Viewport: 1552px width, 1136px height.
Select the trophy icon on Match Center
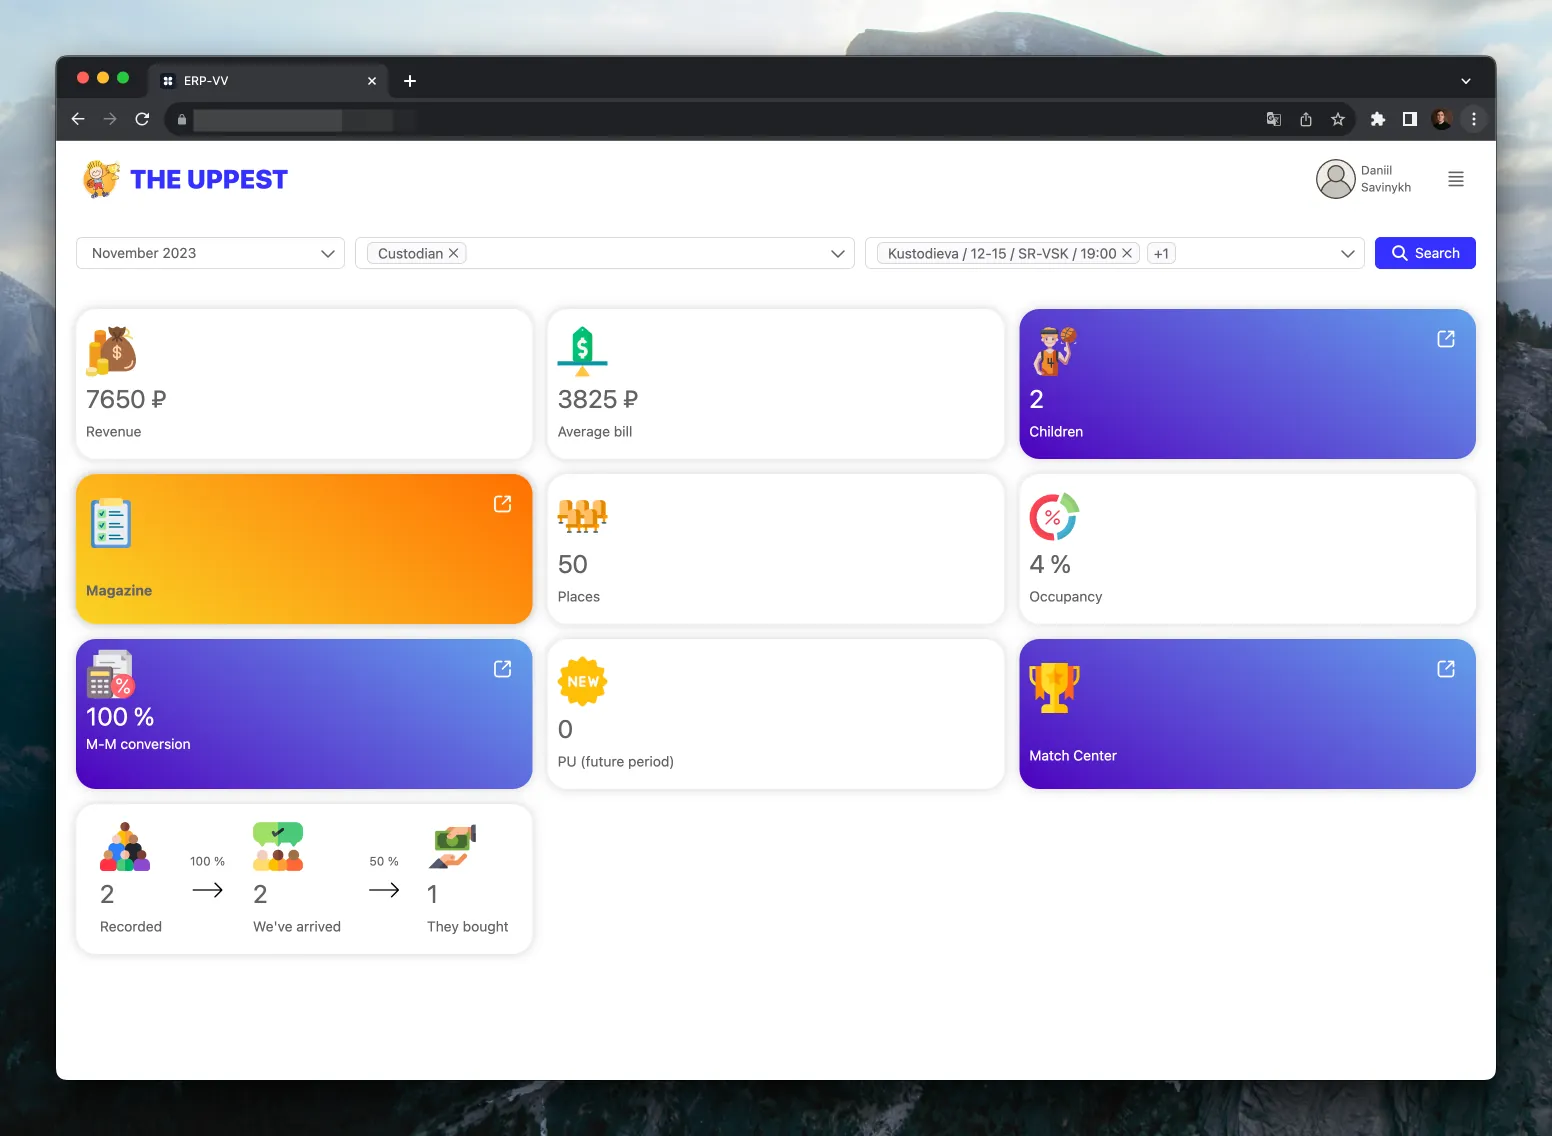pos(1053,685)
